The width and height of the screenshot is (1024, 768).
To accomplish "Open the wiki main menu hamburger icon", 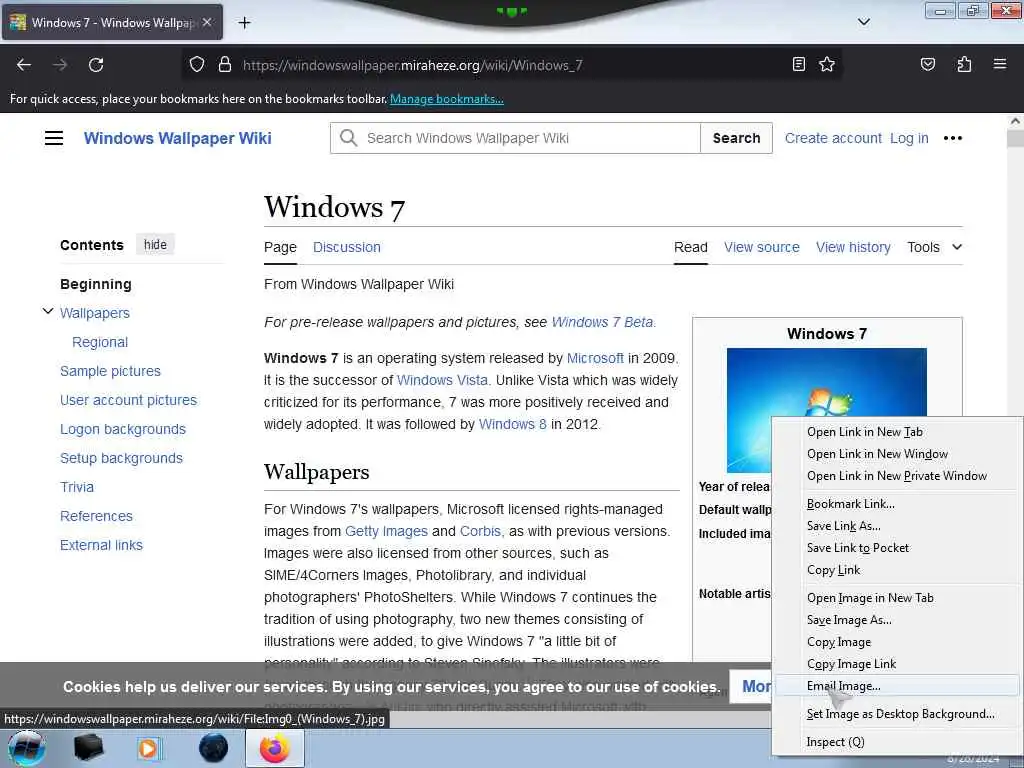I will click(x=54, y=138).
